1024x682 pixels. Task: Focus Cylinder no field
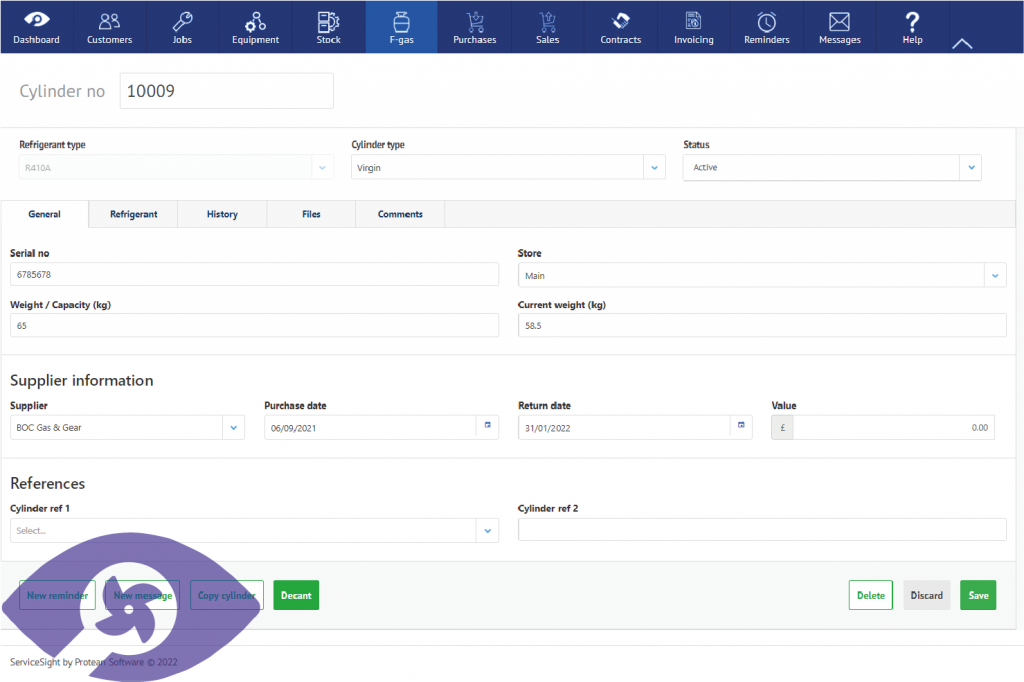(x=227, y=91)
